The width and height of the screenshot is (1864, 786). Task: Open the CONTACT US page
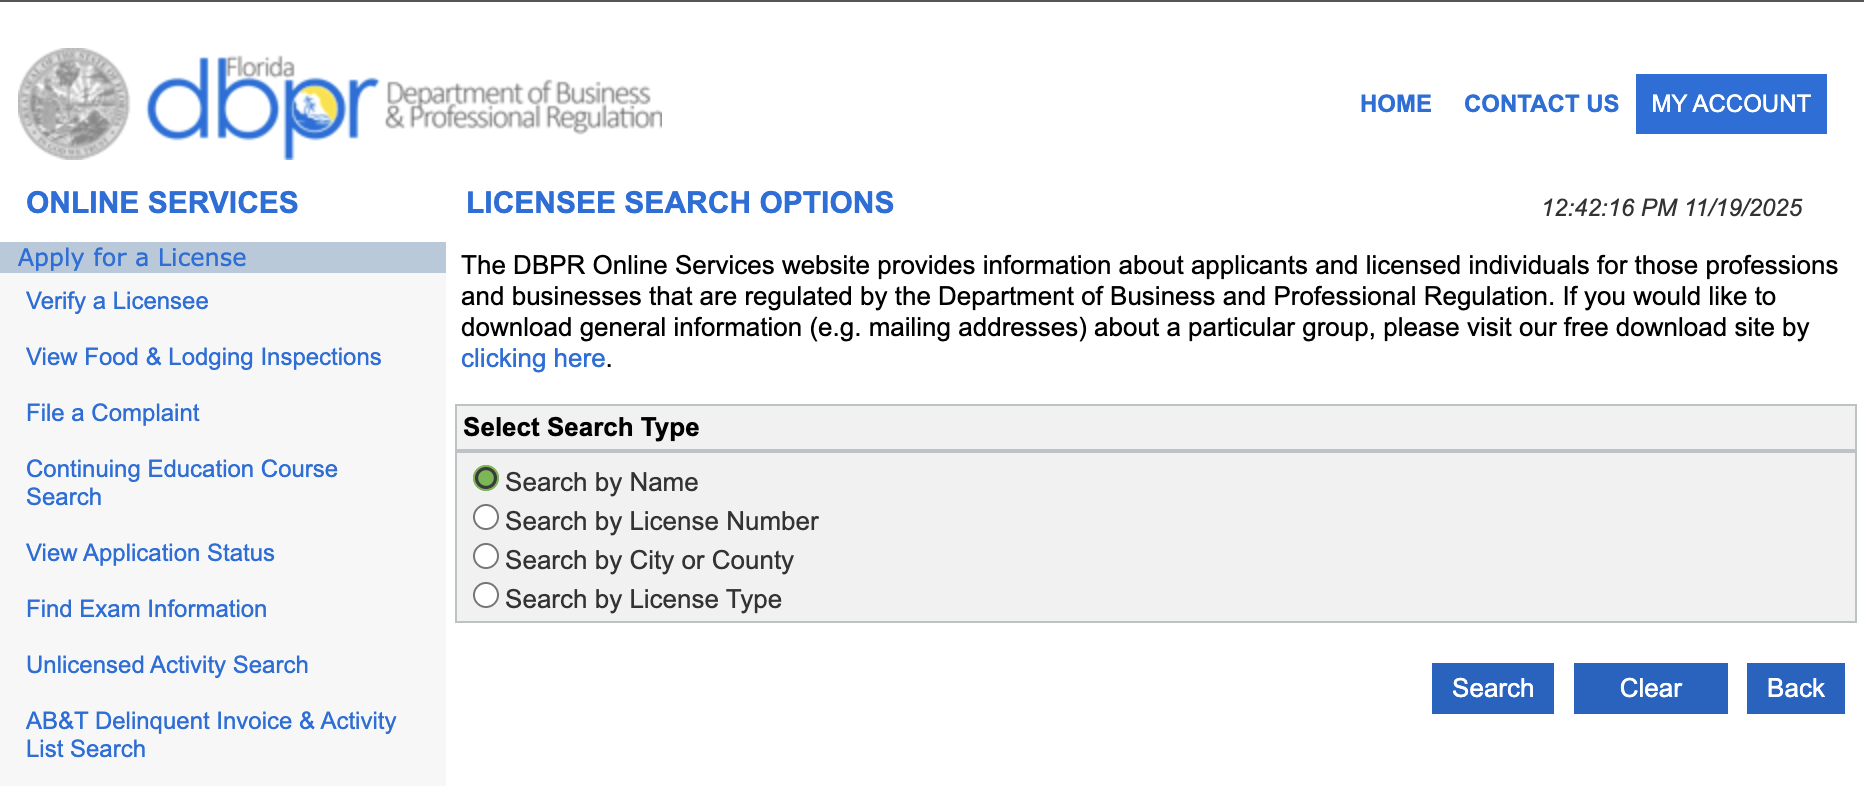(1541, 104)
